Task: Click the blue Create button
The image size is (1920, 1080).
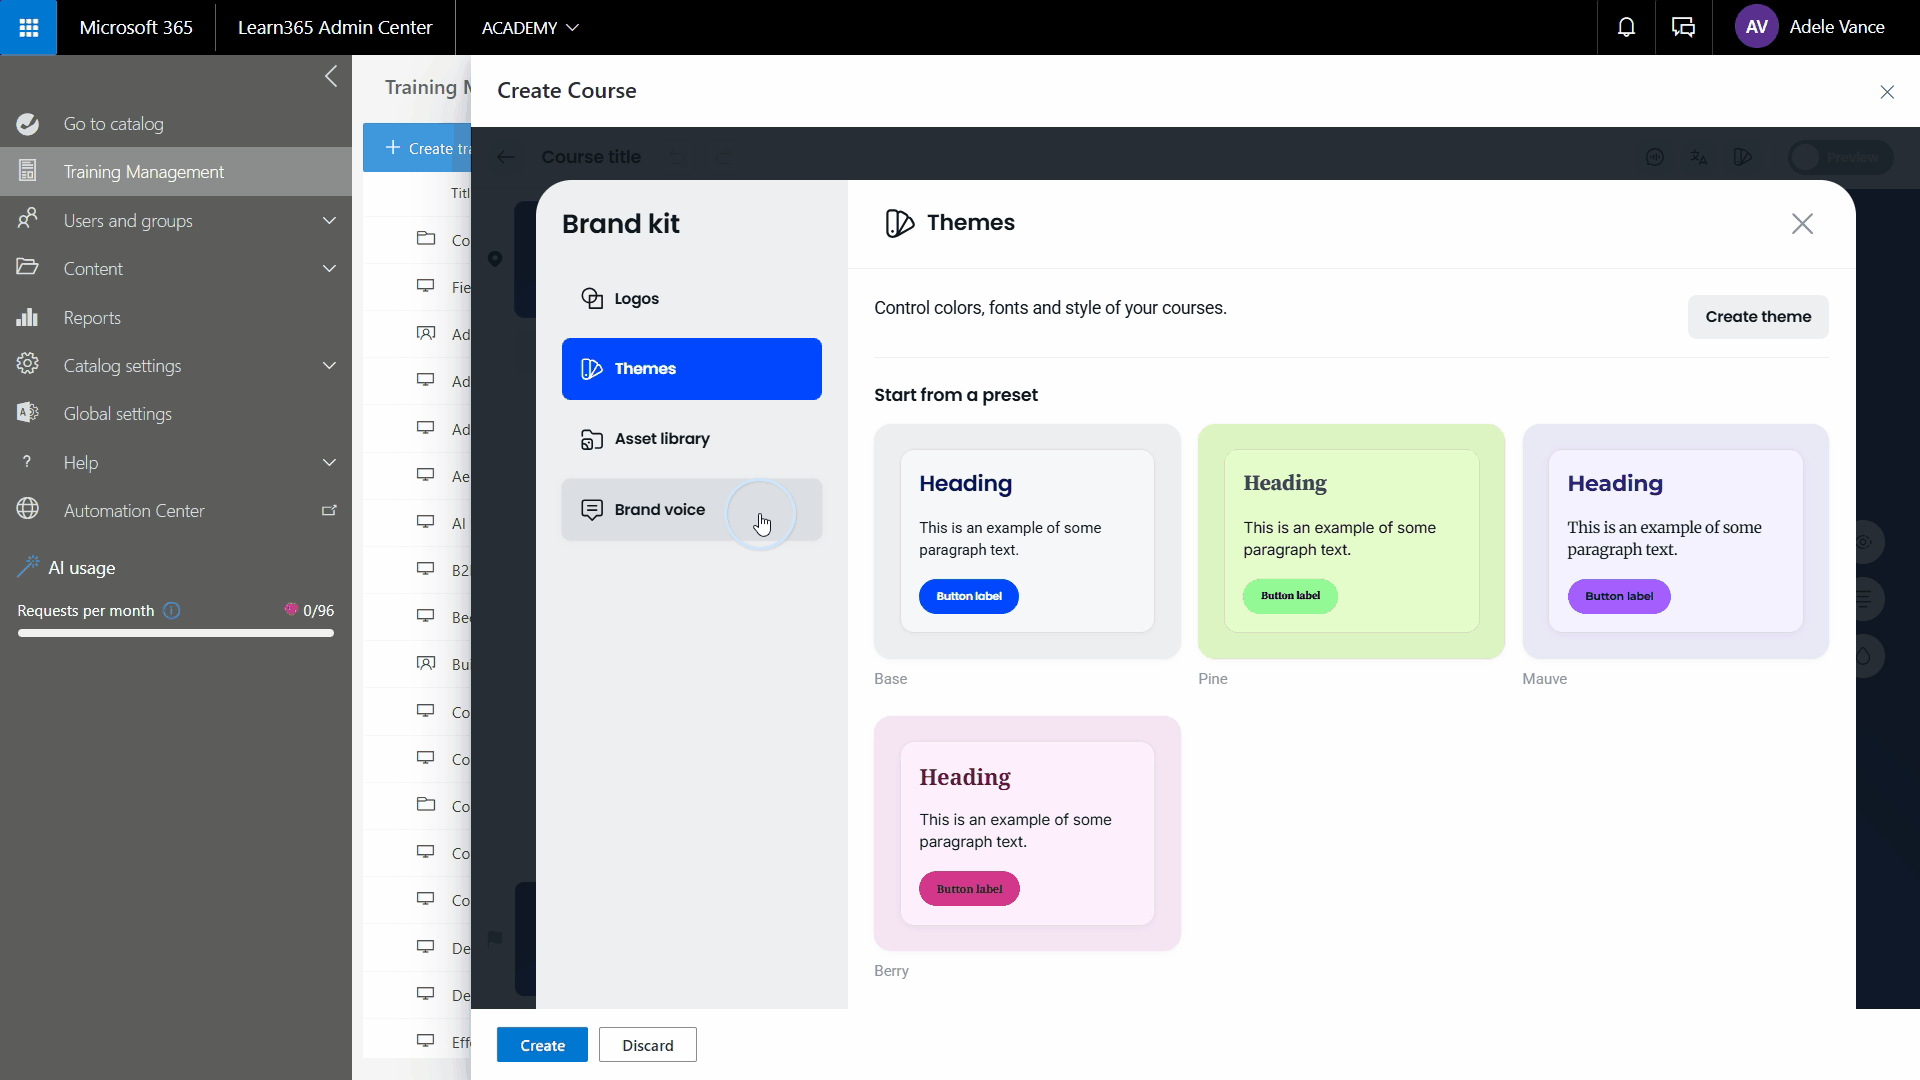Action: click(542, 1045)
